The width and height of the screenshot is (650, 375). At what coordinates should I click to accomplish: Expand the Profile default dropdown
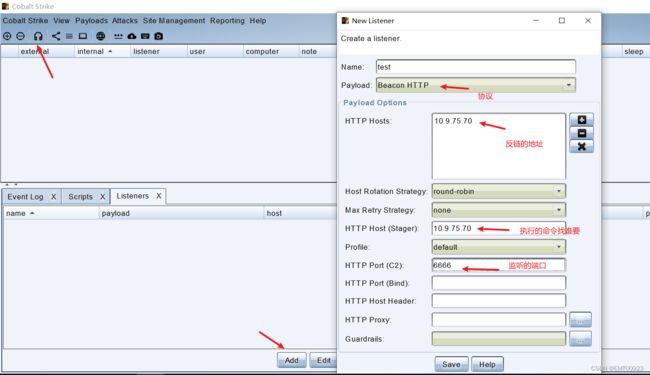point(498,247)
